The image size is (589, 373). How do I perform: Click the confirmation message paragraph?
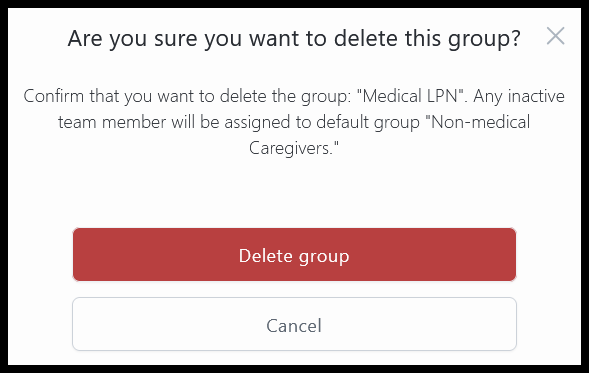[294, 122]
